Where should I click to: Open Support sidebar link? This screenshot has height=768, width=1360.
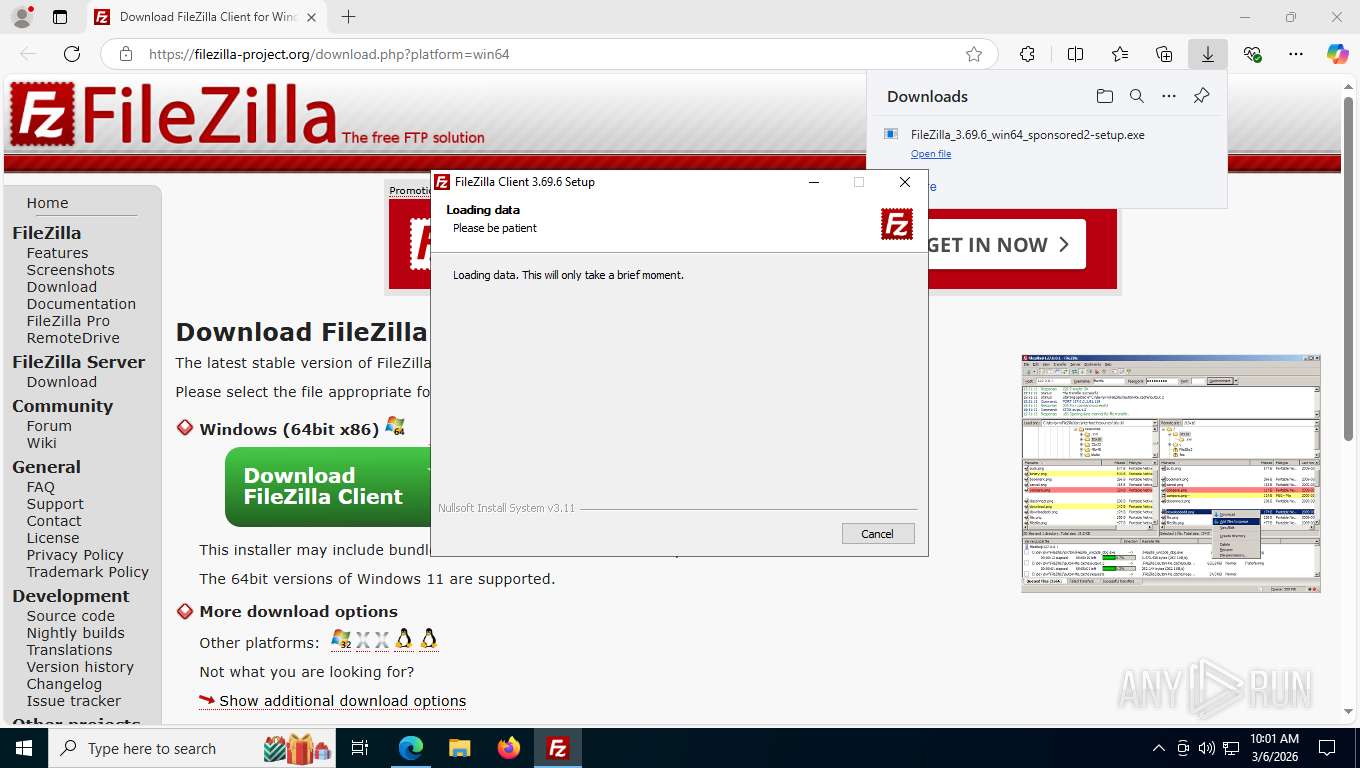point(55,504)
